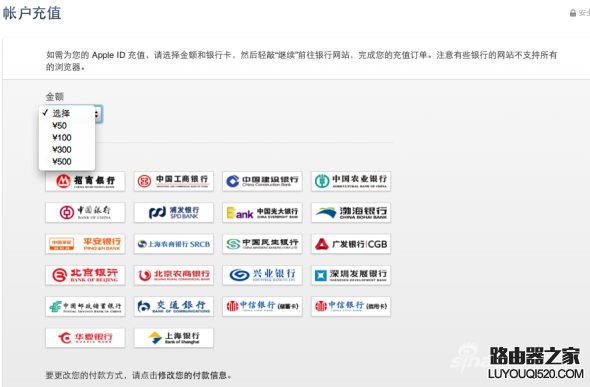Viewport: 590px width, 387px height.
Task: Choose Bank of China 中国银行 logo
Action: 85,212
